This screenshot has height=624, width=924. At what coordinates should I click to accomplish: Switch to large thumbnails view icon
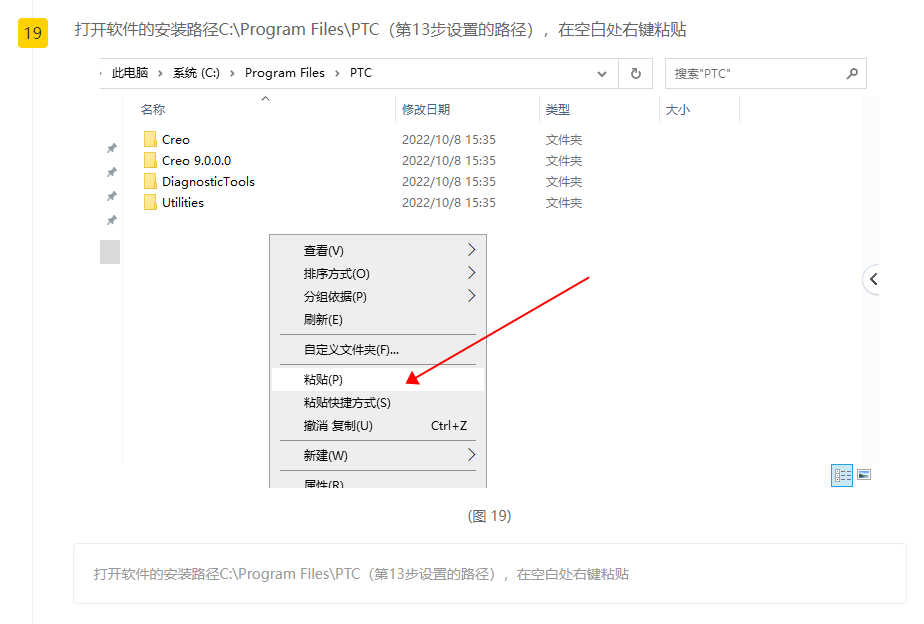click(x=864, y=475)
